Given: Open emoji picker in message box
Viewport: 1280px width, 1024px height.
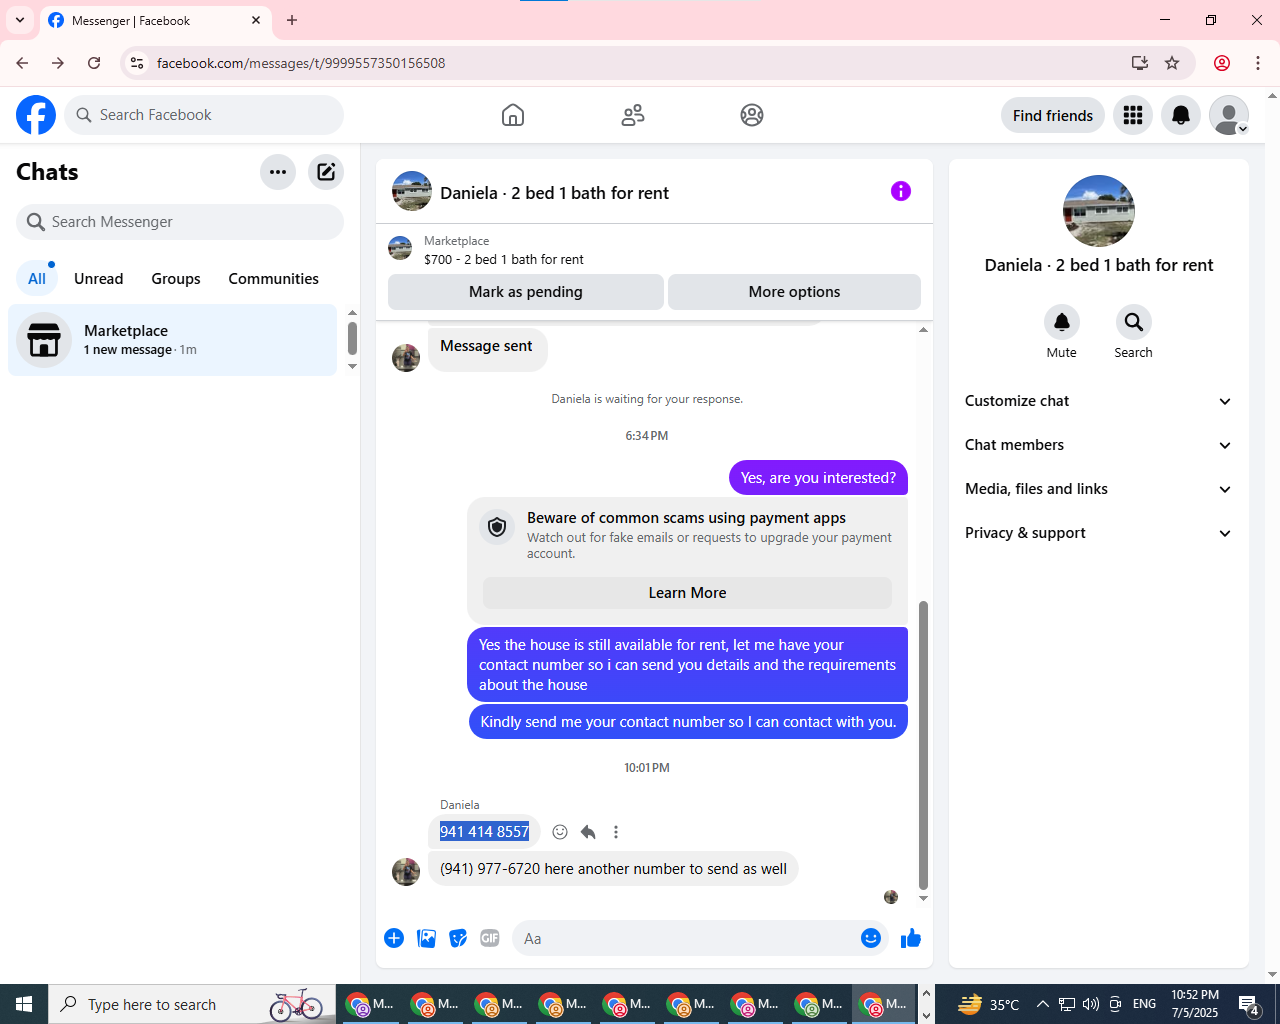Looking at the screenshot, I should pyautogui.click(x=871, y=938).
